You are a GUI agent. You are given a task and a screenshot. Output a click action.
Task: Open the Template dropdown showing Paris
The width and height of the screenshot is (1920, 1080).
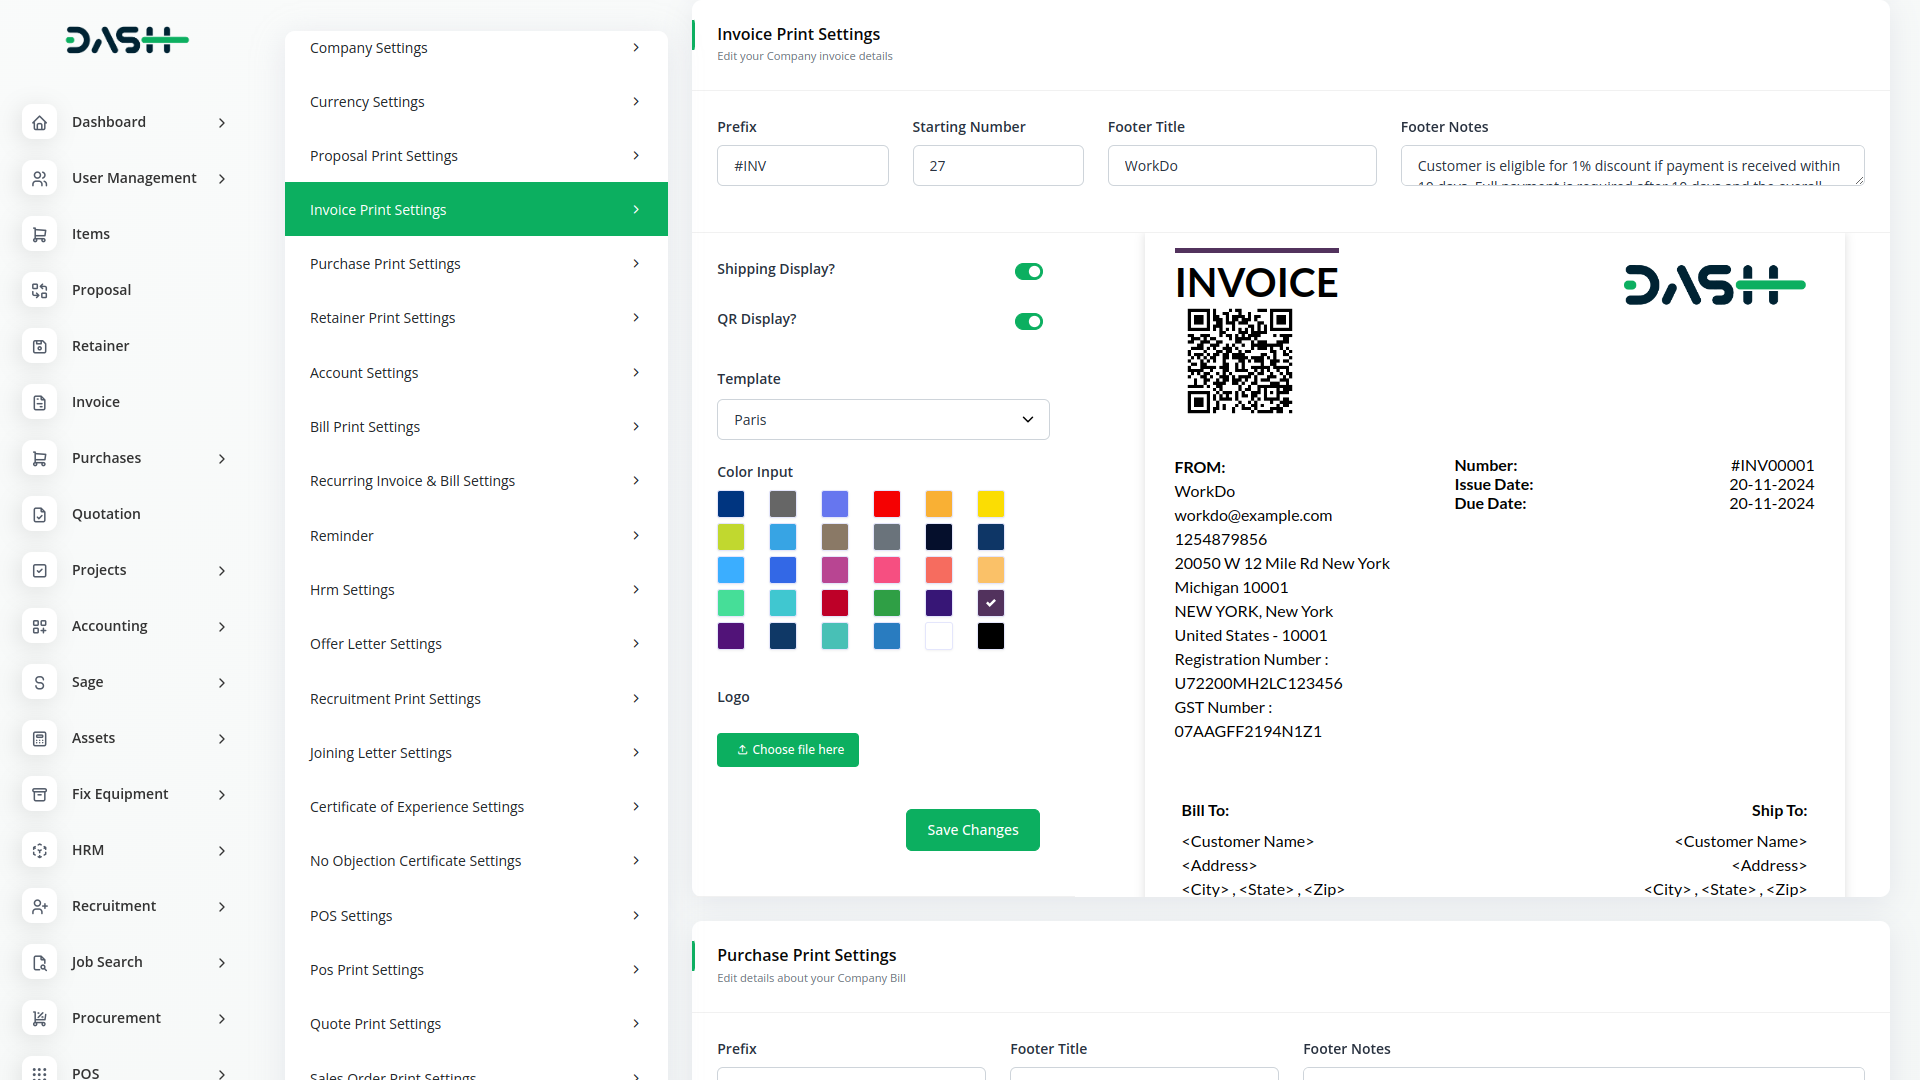click(883, 420)
